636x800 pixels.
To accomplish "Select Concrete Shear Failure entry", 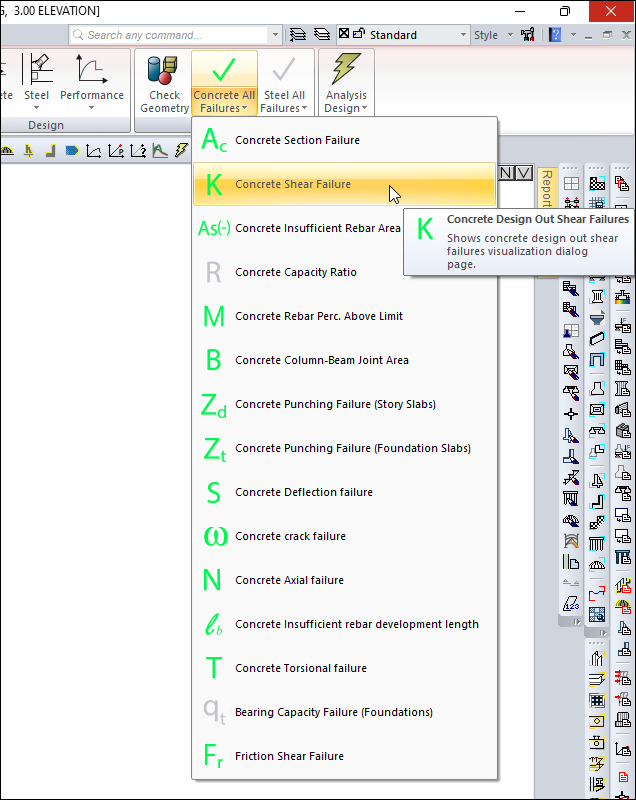I will coord(293,184).
